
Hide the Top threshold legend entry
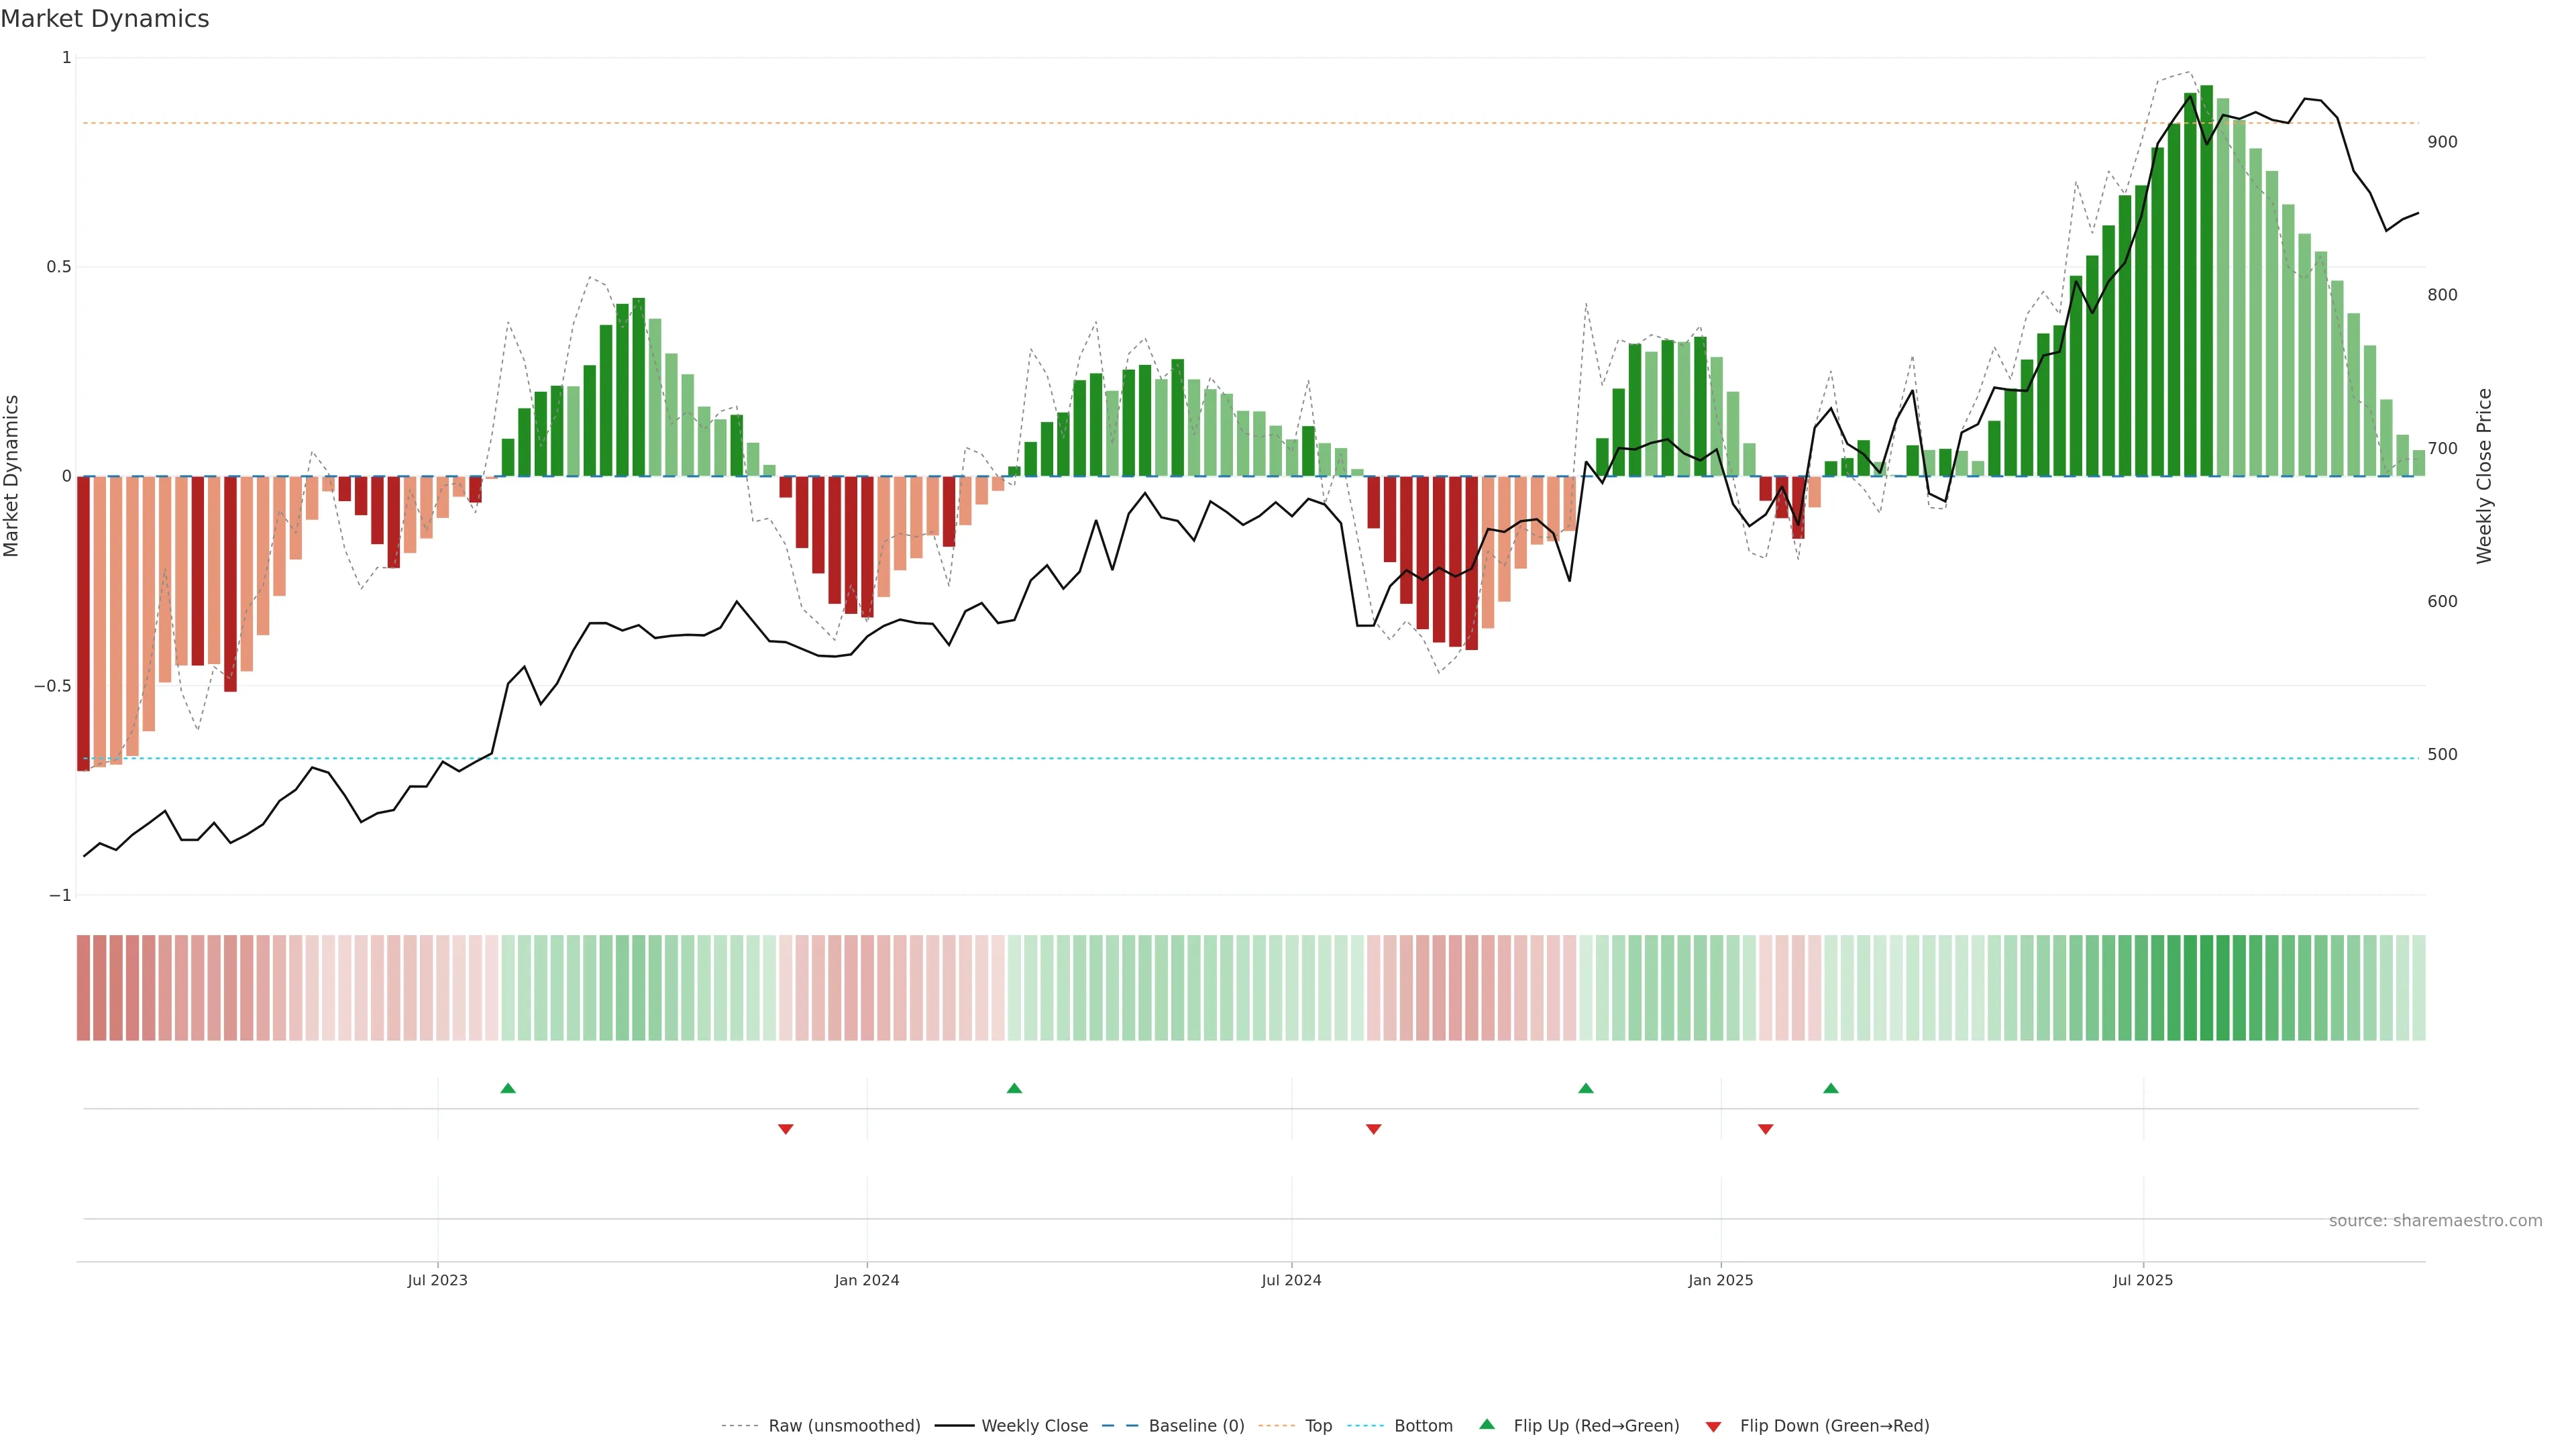pyautogui.click(x=1318, y=1426)
